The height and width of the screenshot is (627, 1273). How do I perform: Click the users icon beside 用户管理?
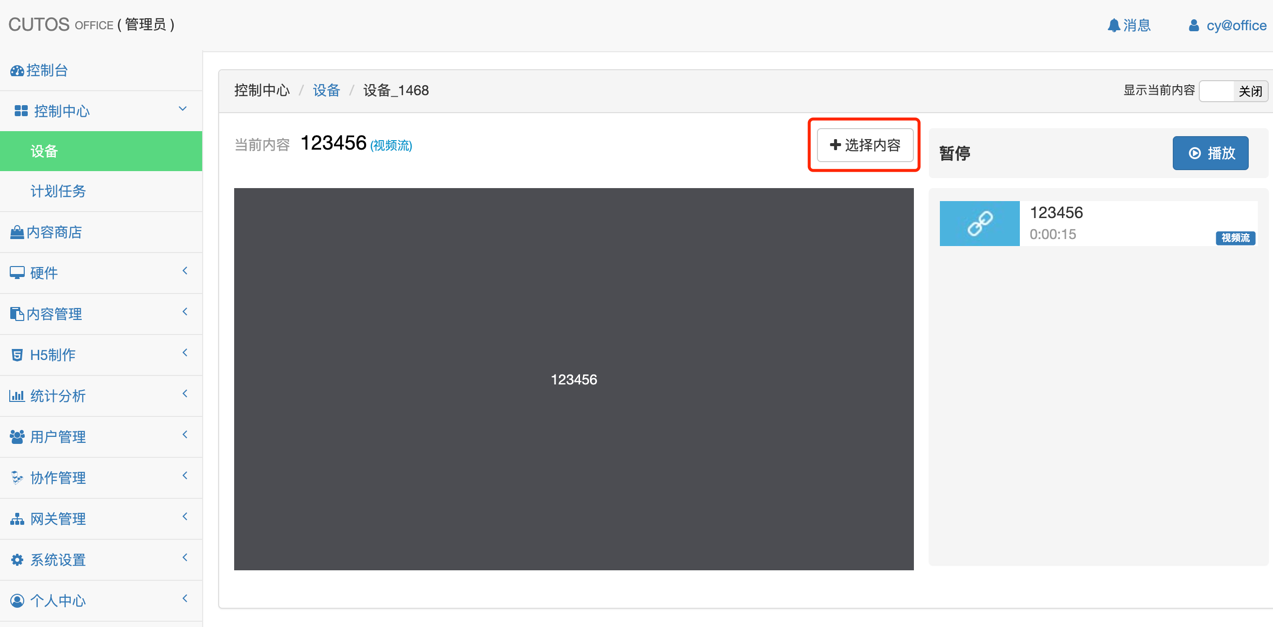tap(17, 437)
